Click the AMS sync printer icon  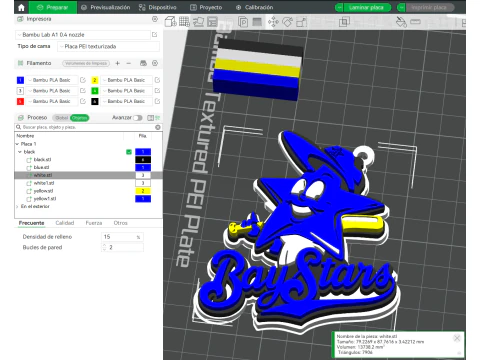(x=143, y=63)
